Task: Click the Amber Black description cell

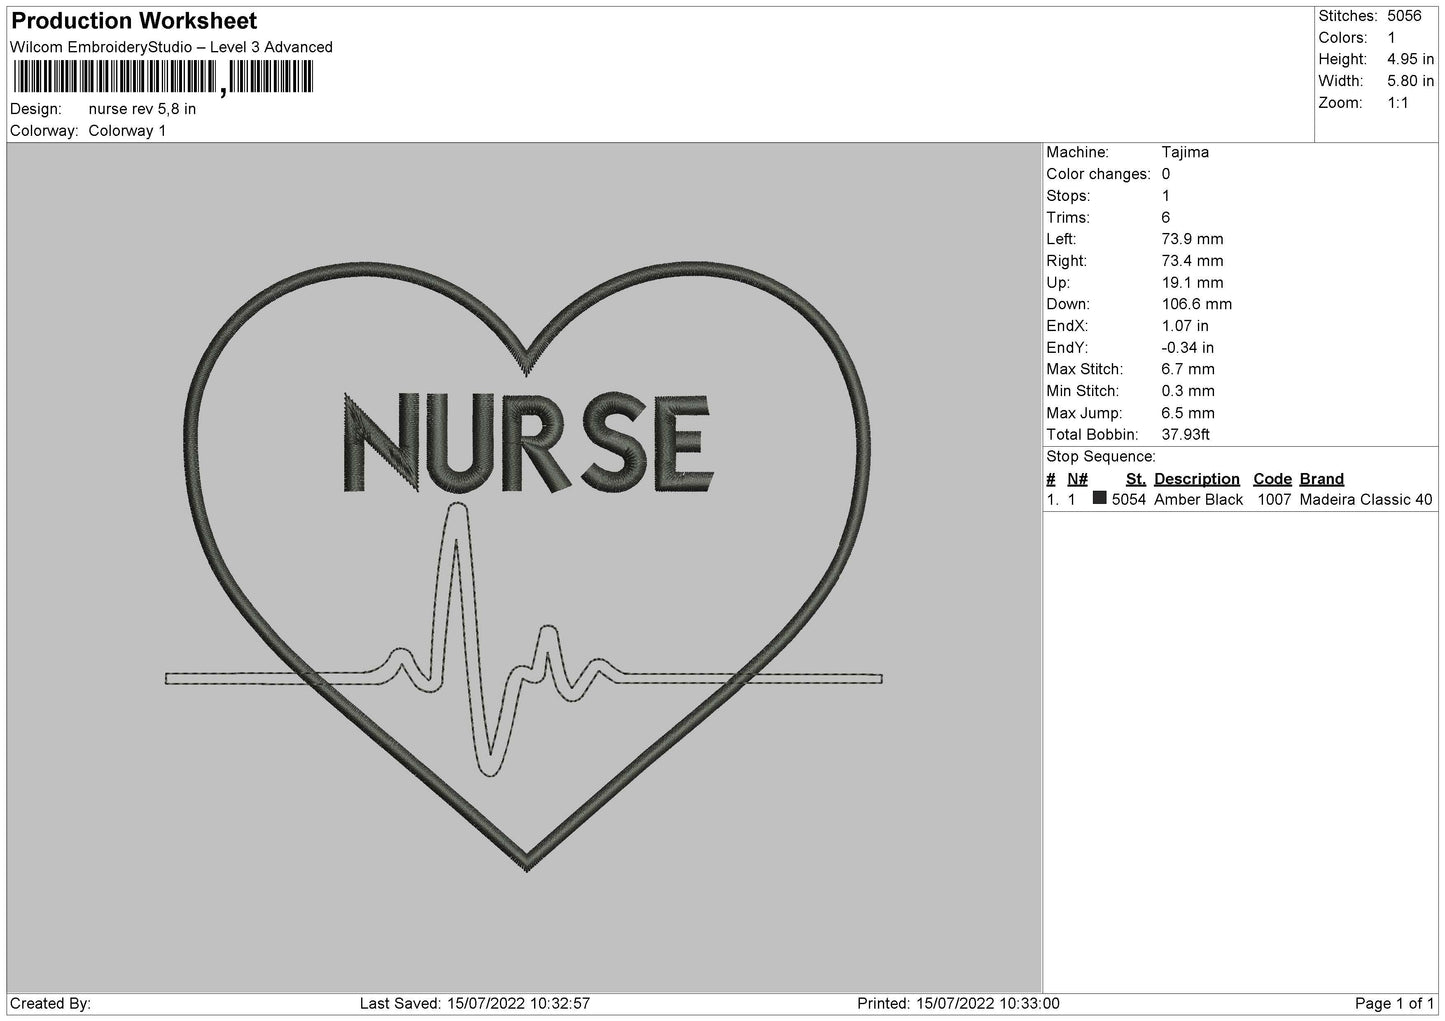Action: coord(1198,500)
